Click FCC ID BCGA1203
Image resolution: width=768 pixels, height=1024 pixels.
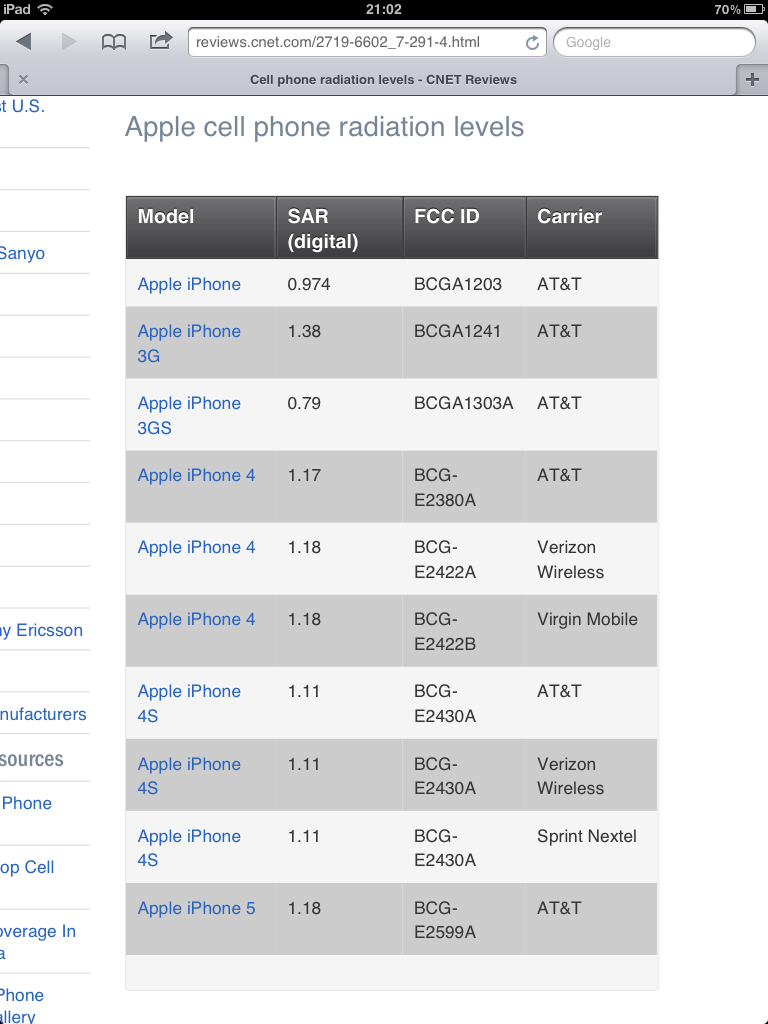click(x=458, y=284)
